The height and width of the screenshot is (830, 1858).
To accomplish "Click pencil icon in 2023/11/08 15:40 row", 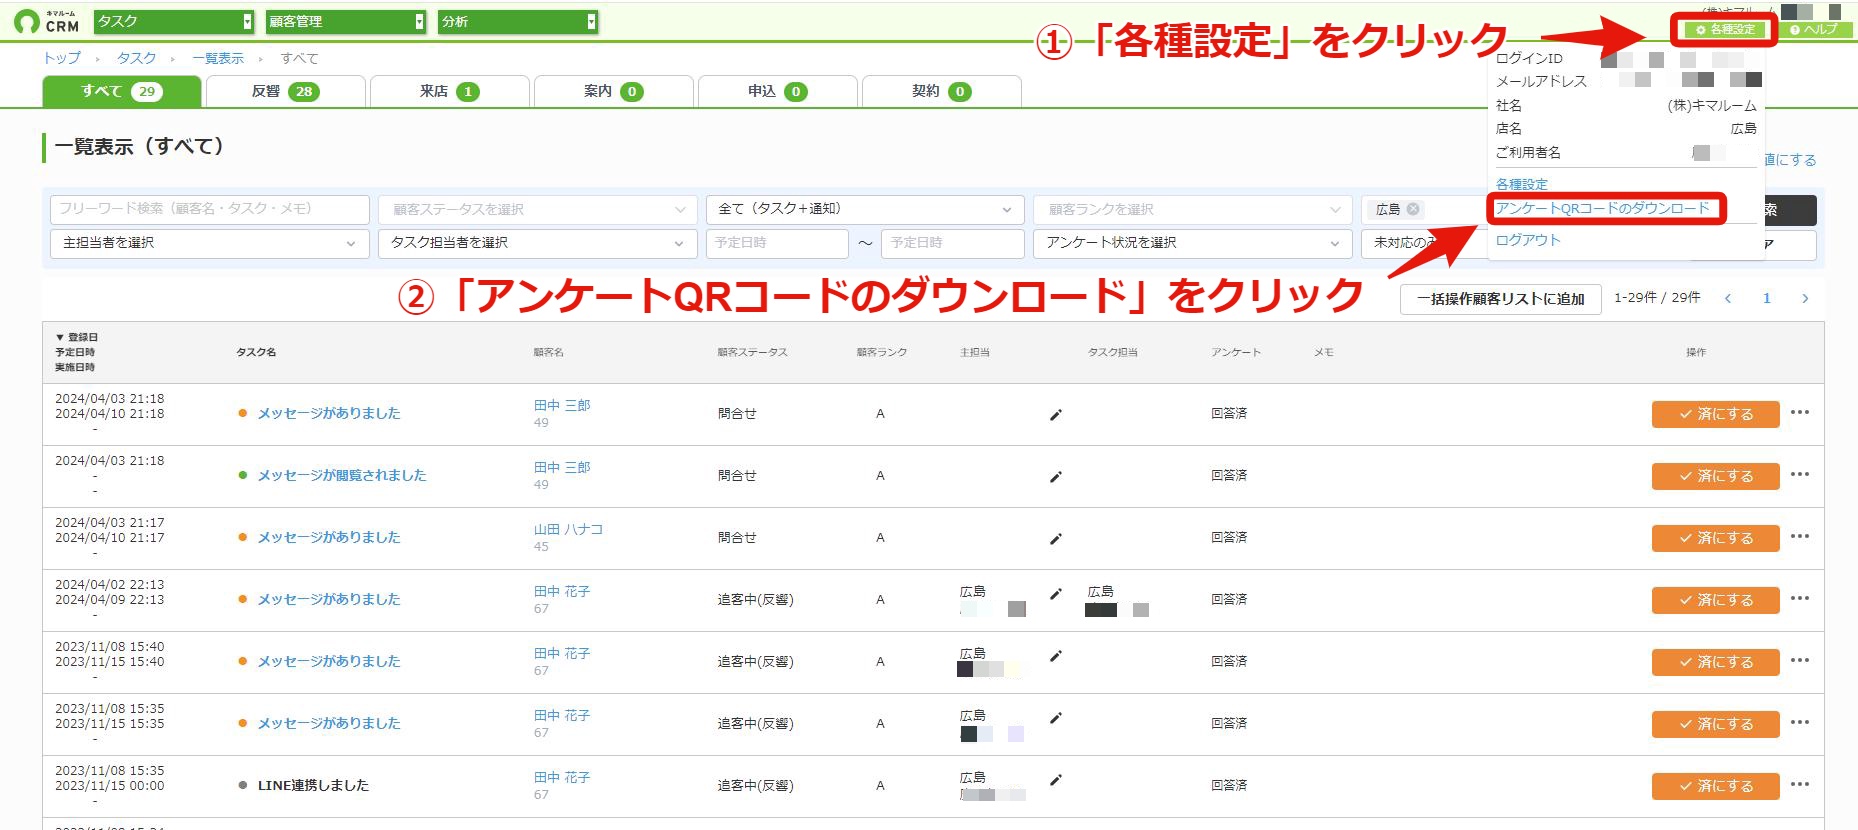I will point(1055,656).
